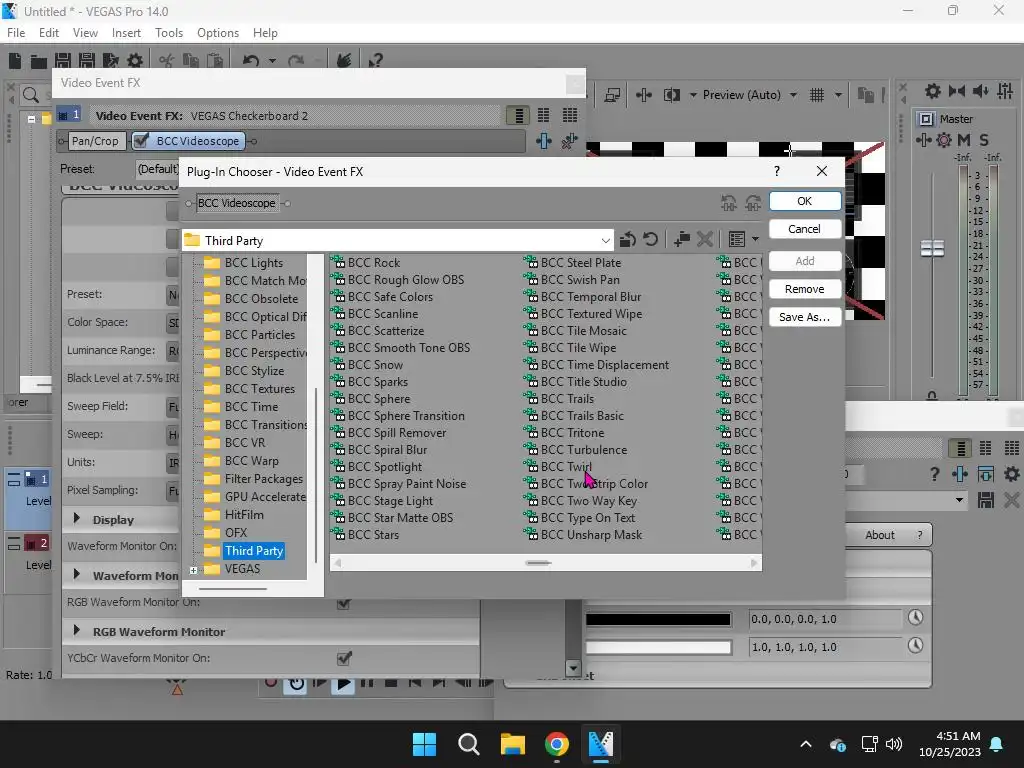The image size is (1024, 768).
Task: Click the Plug-In Chain button in Video Event FX
Action: point(543,140)
